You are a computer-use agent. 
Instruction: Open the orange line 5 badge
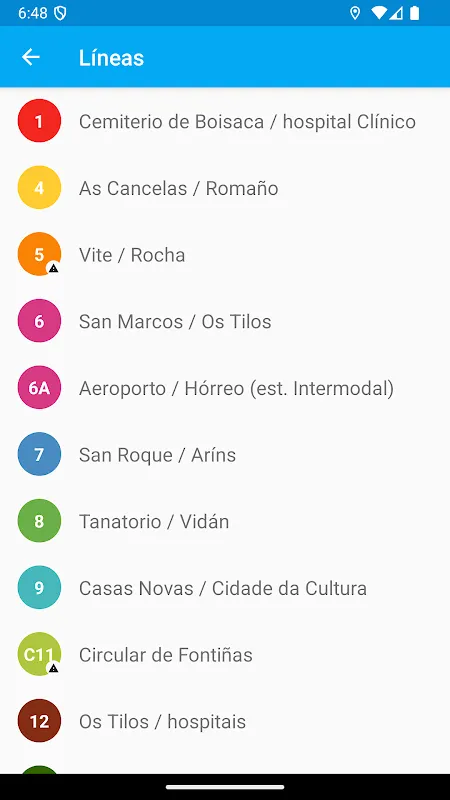click(x=39, y=254)
